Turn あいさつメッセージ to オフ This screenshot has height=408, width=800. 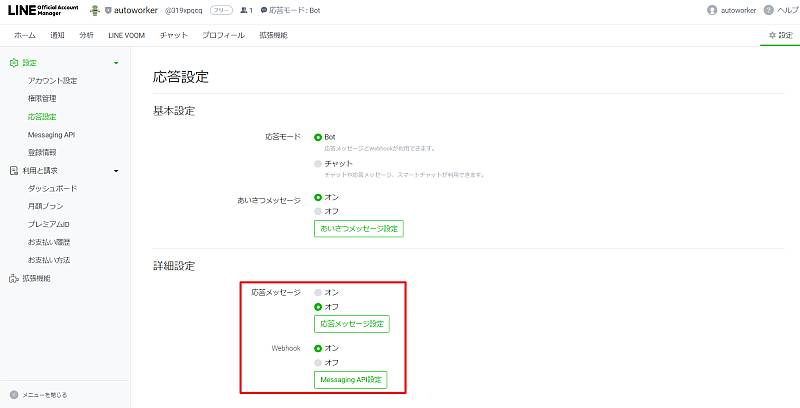318,211
